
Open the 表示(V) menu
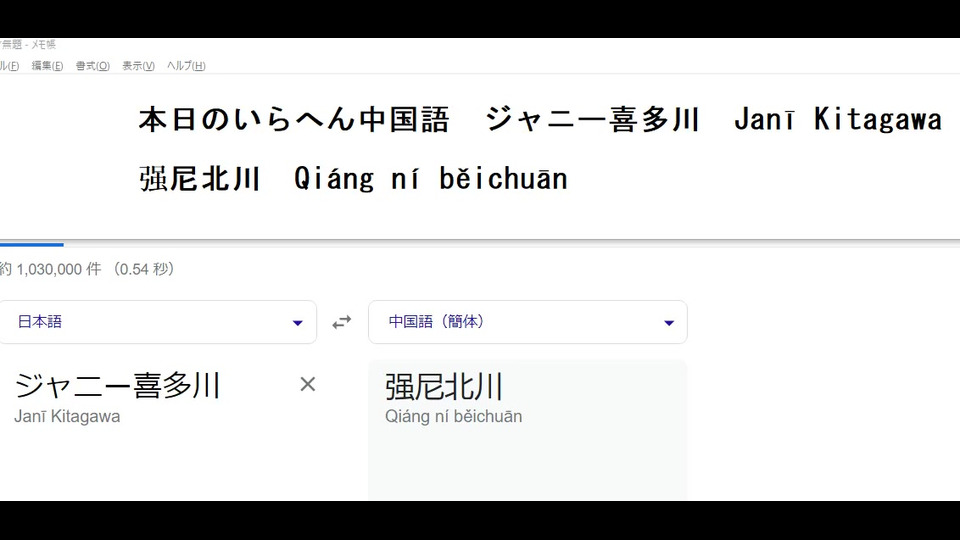138,66
